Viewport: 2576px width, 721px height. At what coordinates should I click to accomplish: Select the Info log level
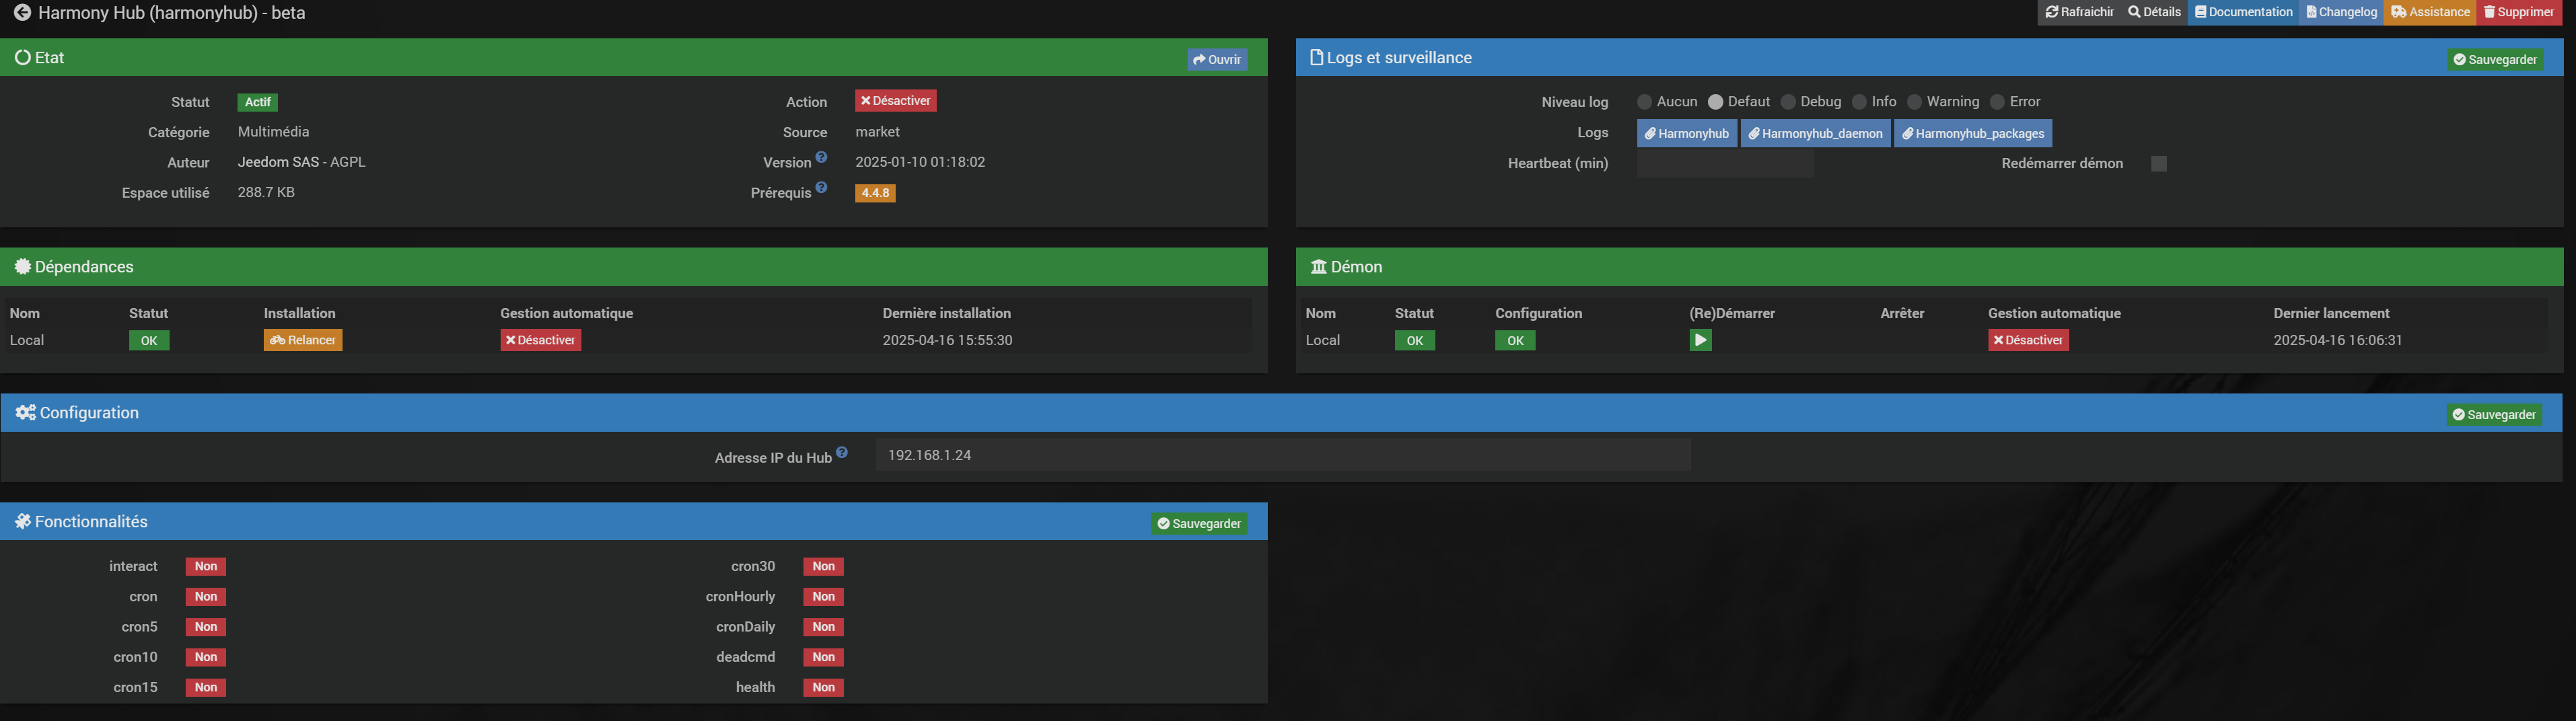[1859, 102]
